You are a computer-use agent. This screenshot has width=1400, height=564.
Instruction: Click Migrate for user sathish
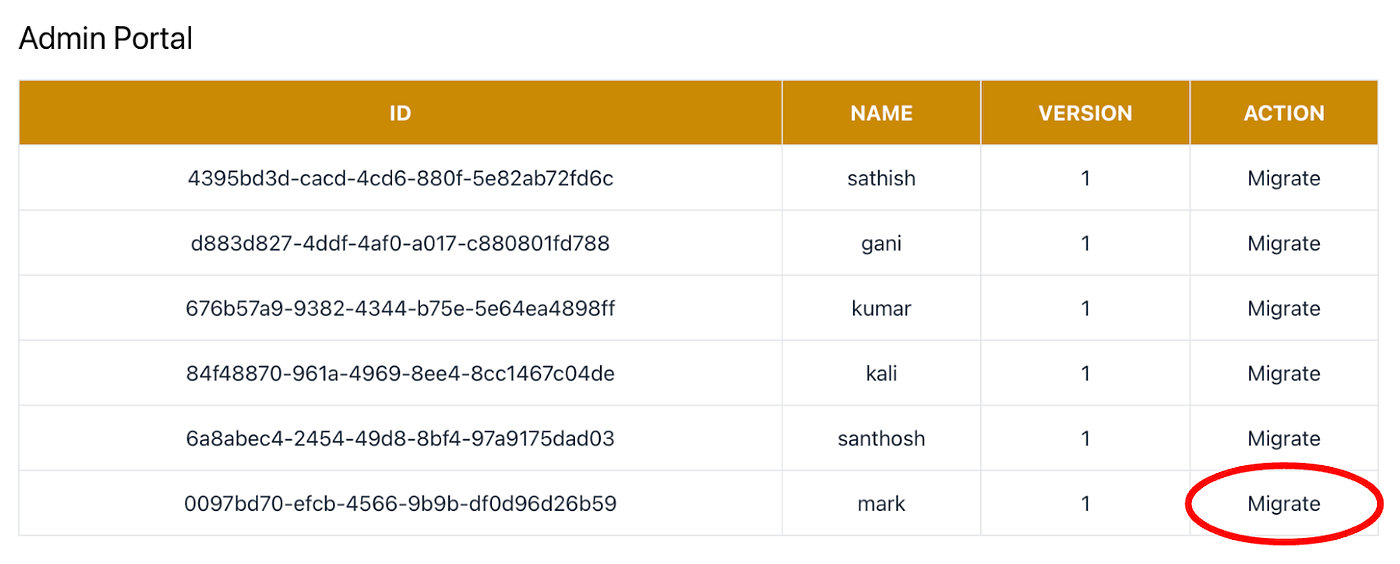(x=1284, y=179)
